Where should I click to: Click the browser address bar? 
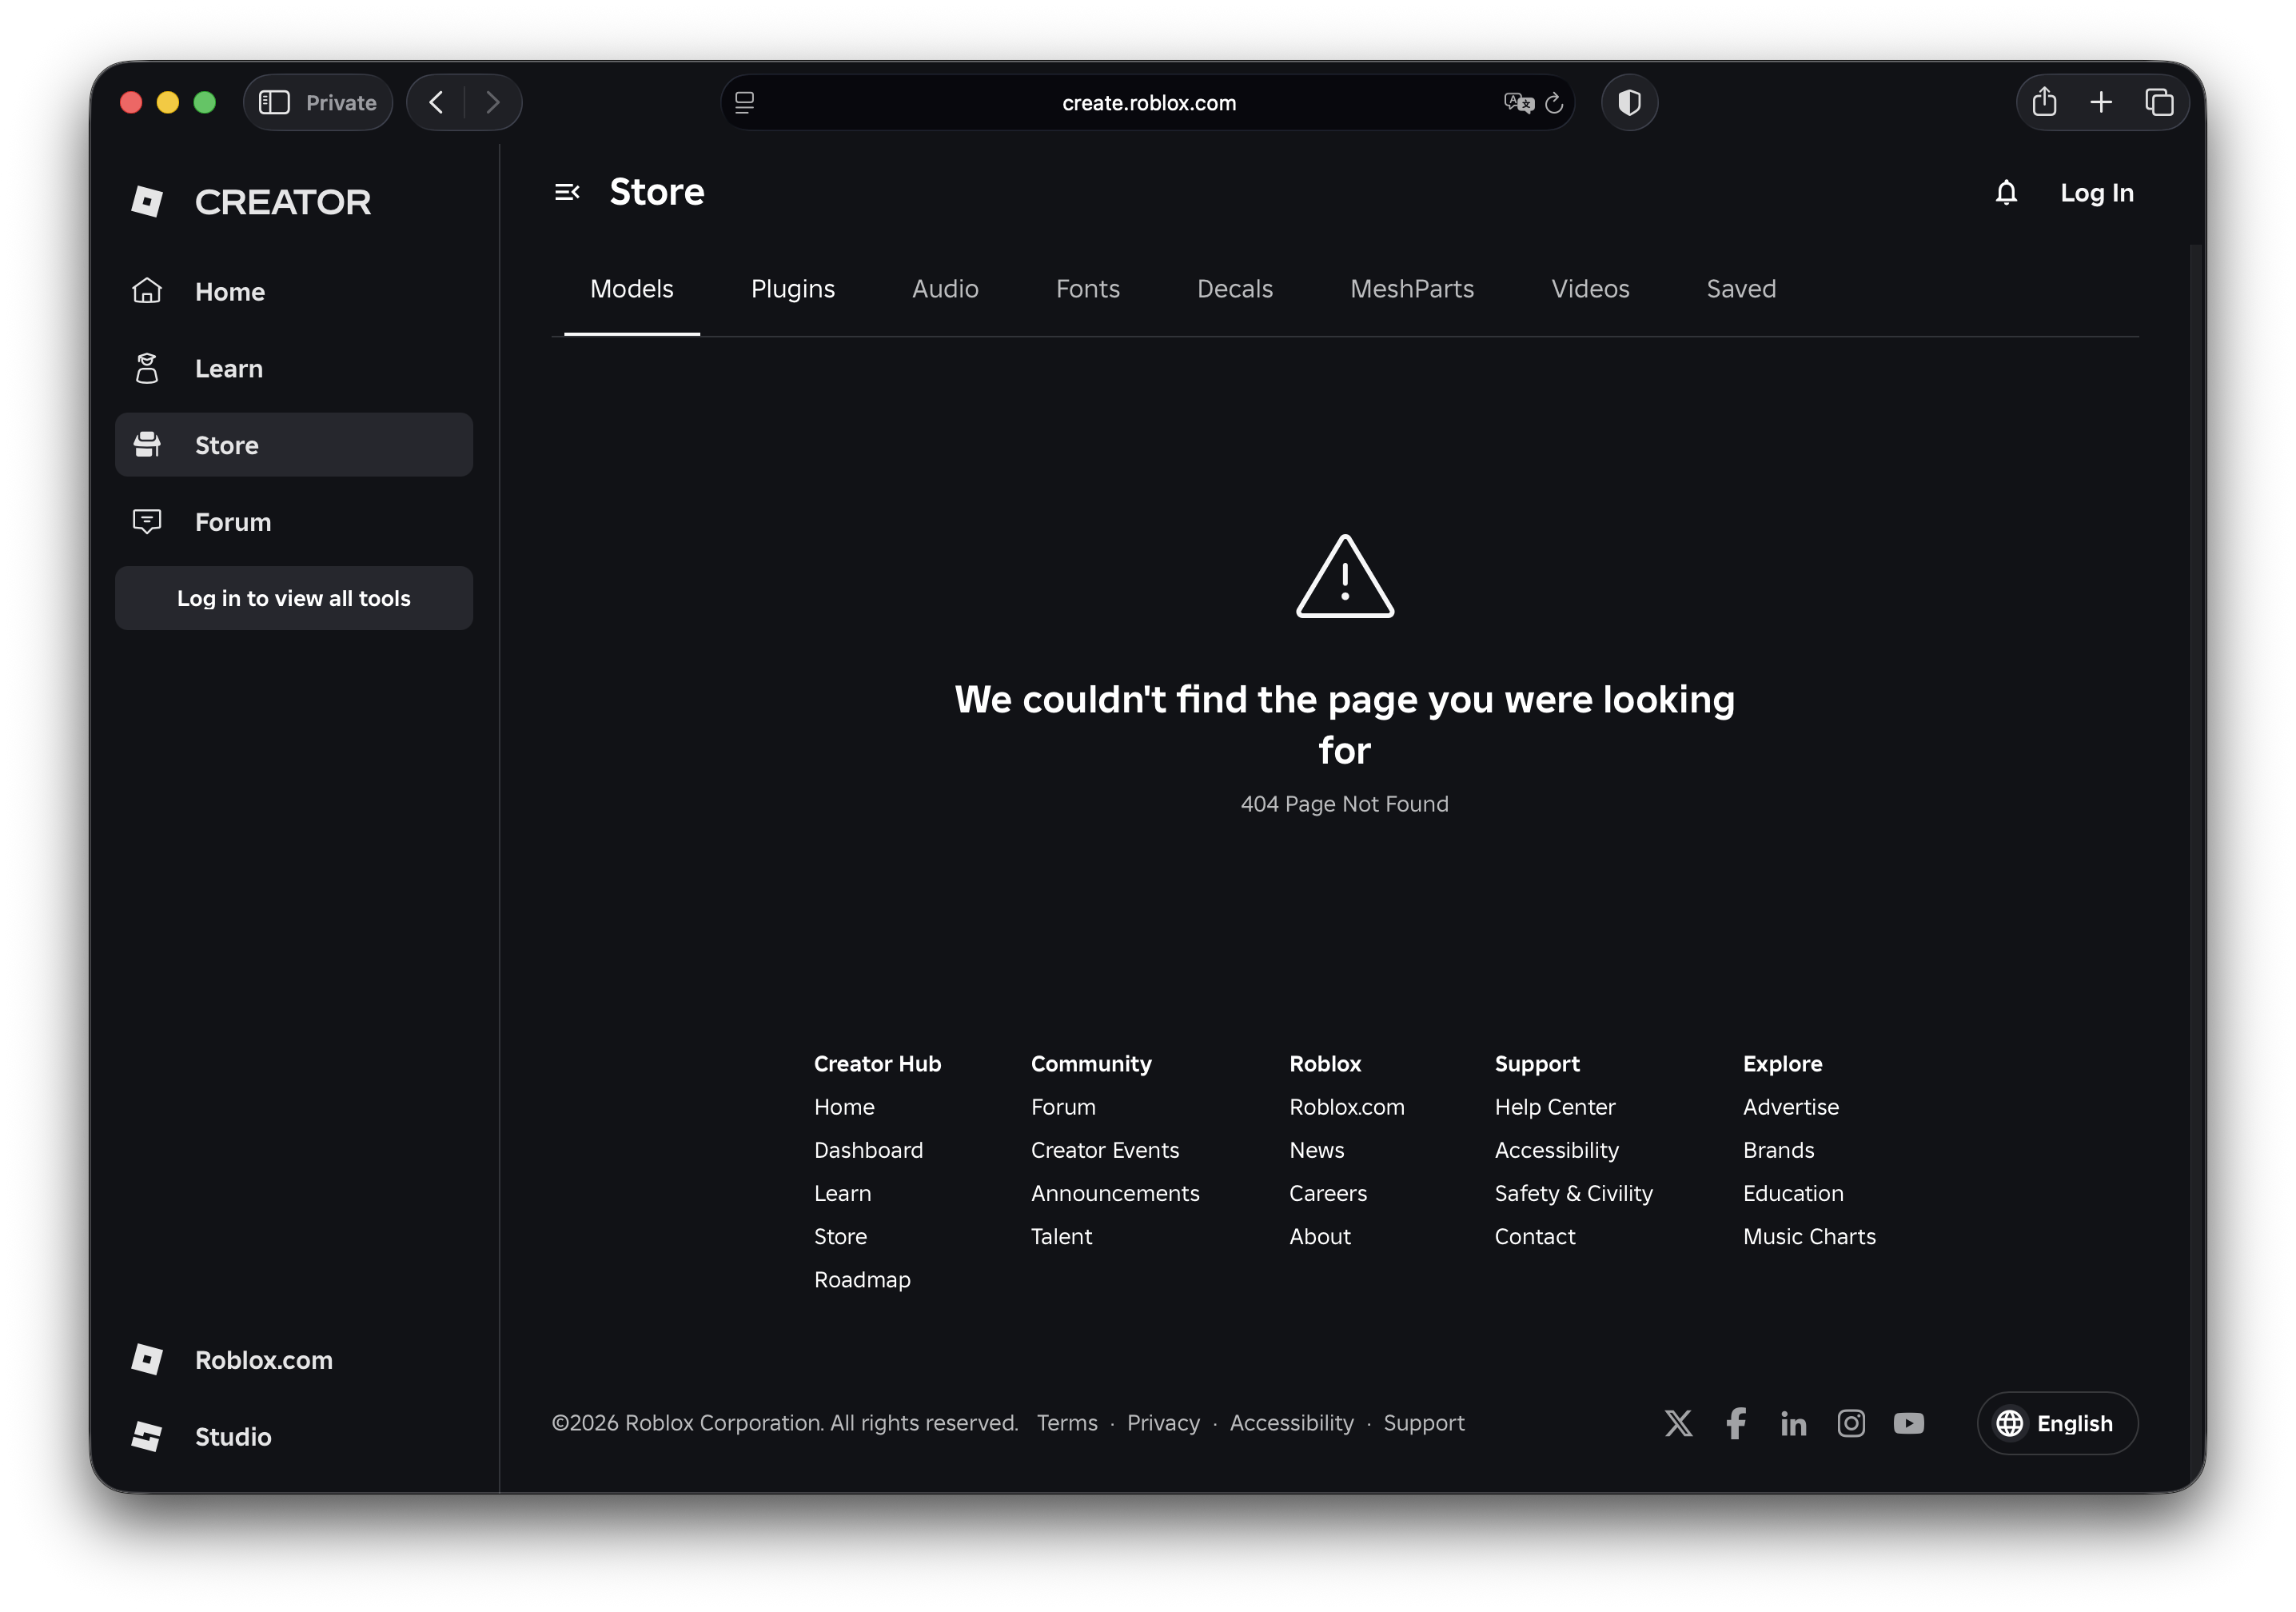point(1148,101)
